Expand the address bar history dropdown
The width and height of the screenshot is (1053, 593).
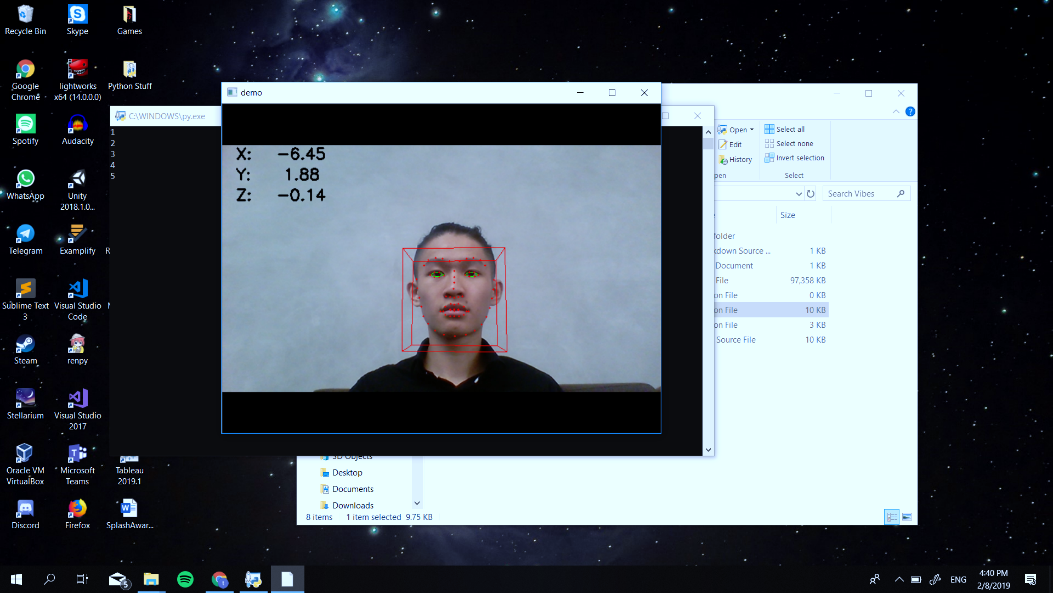(x=798, y=193)
